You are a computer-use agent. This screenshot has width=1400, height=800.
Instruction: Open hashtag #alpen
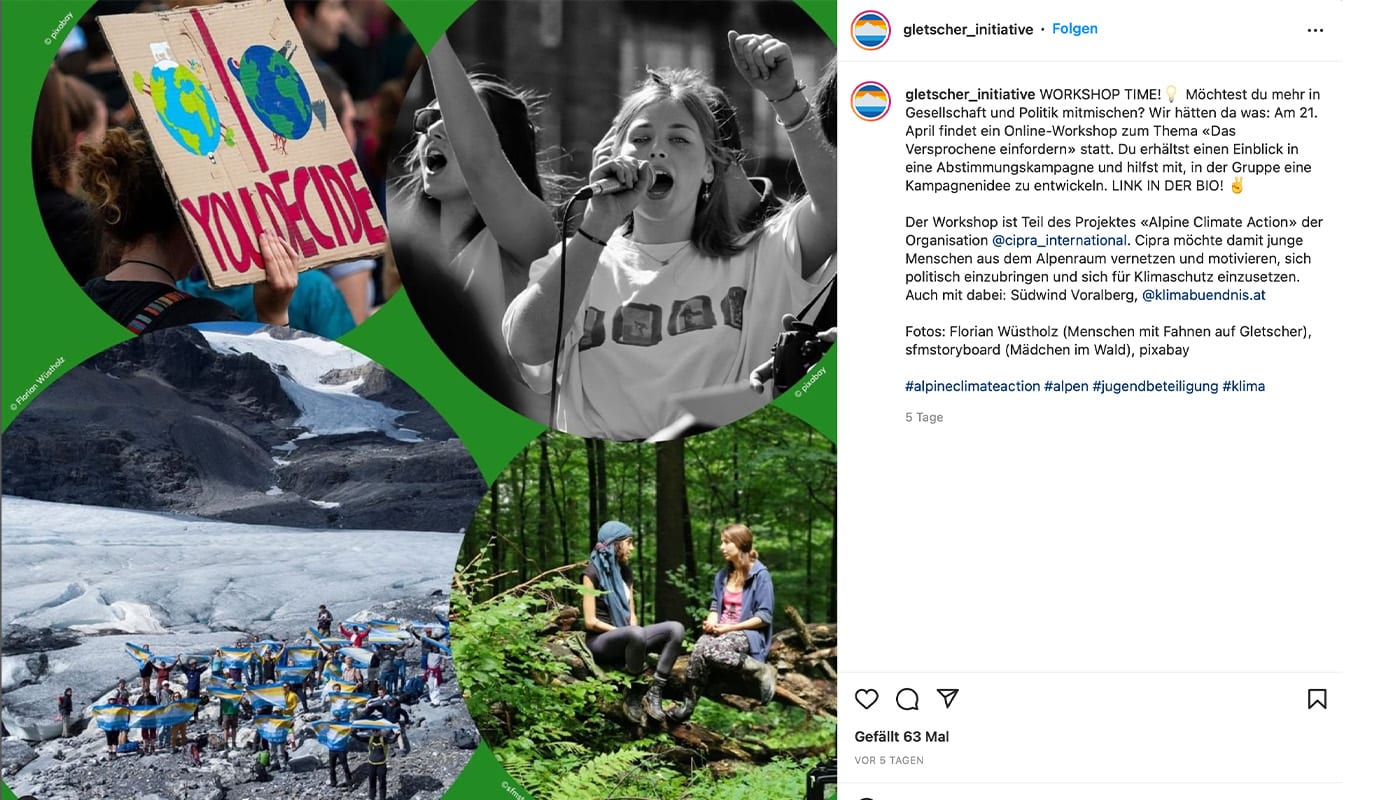[1066, 386]
